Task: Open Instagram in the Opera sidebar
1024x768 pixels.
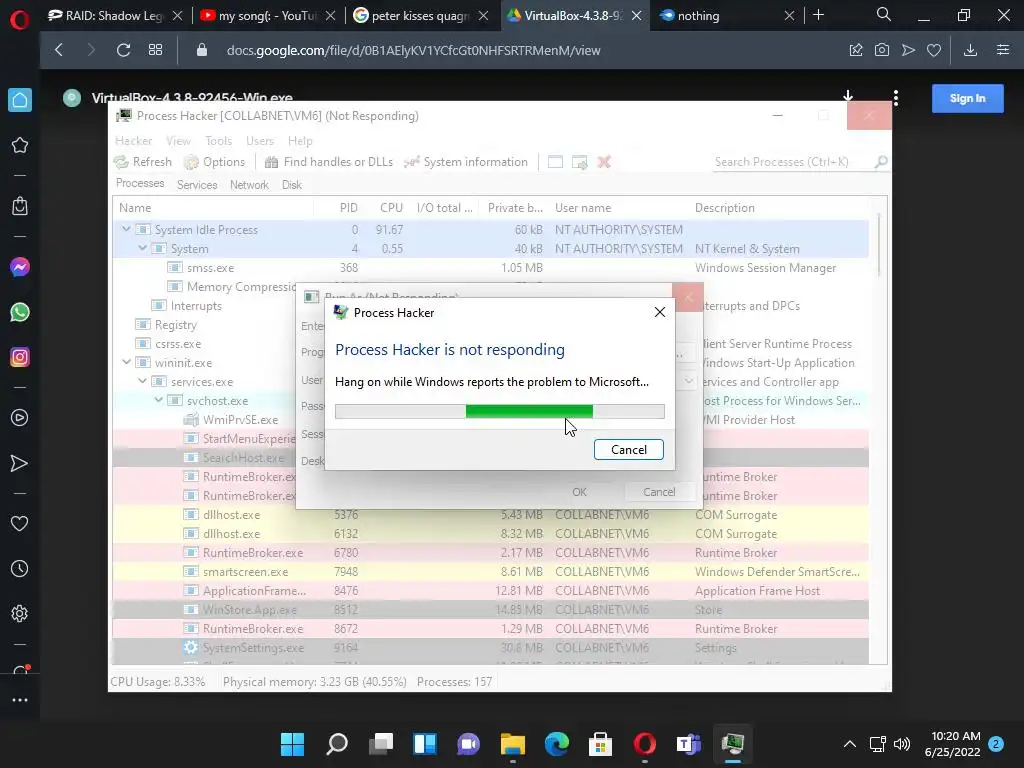Action: pos(20,357)
